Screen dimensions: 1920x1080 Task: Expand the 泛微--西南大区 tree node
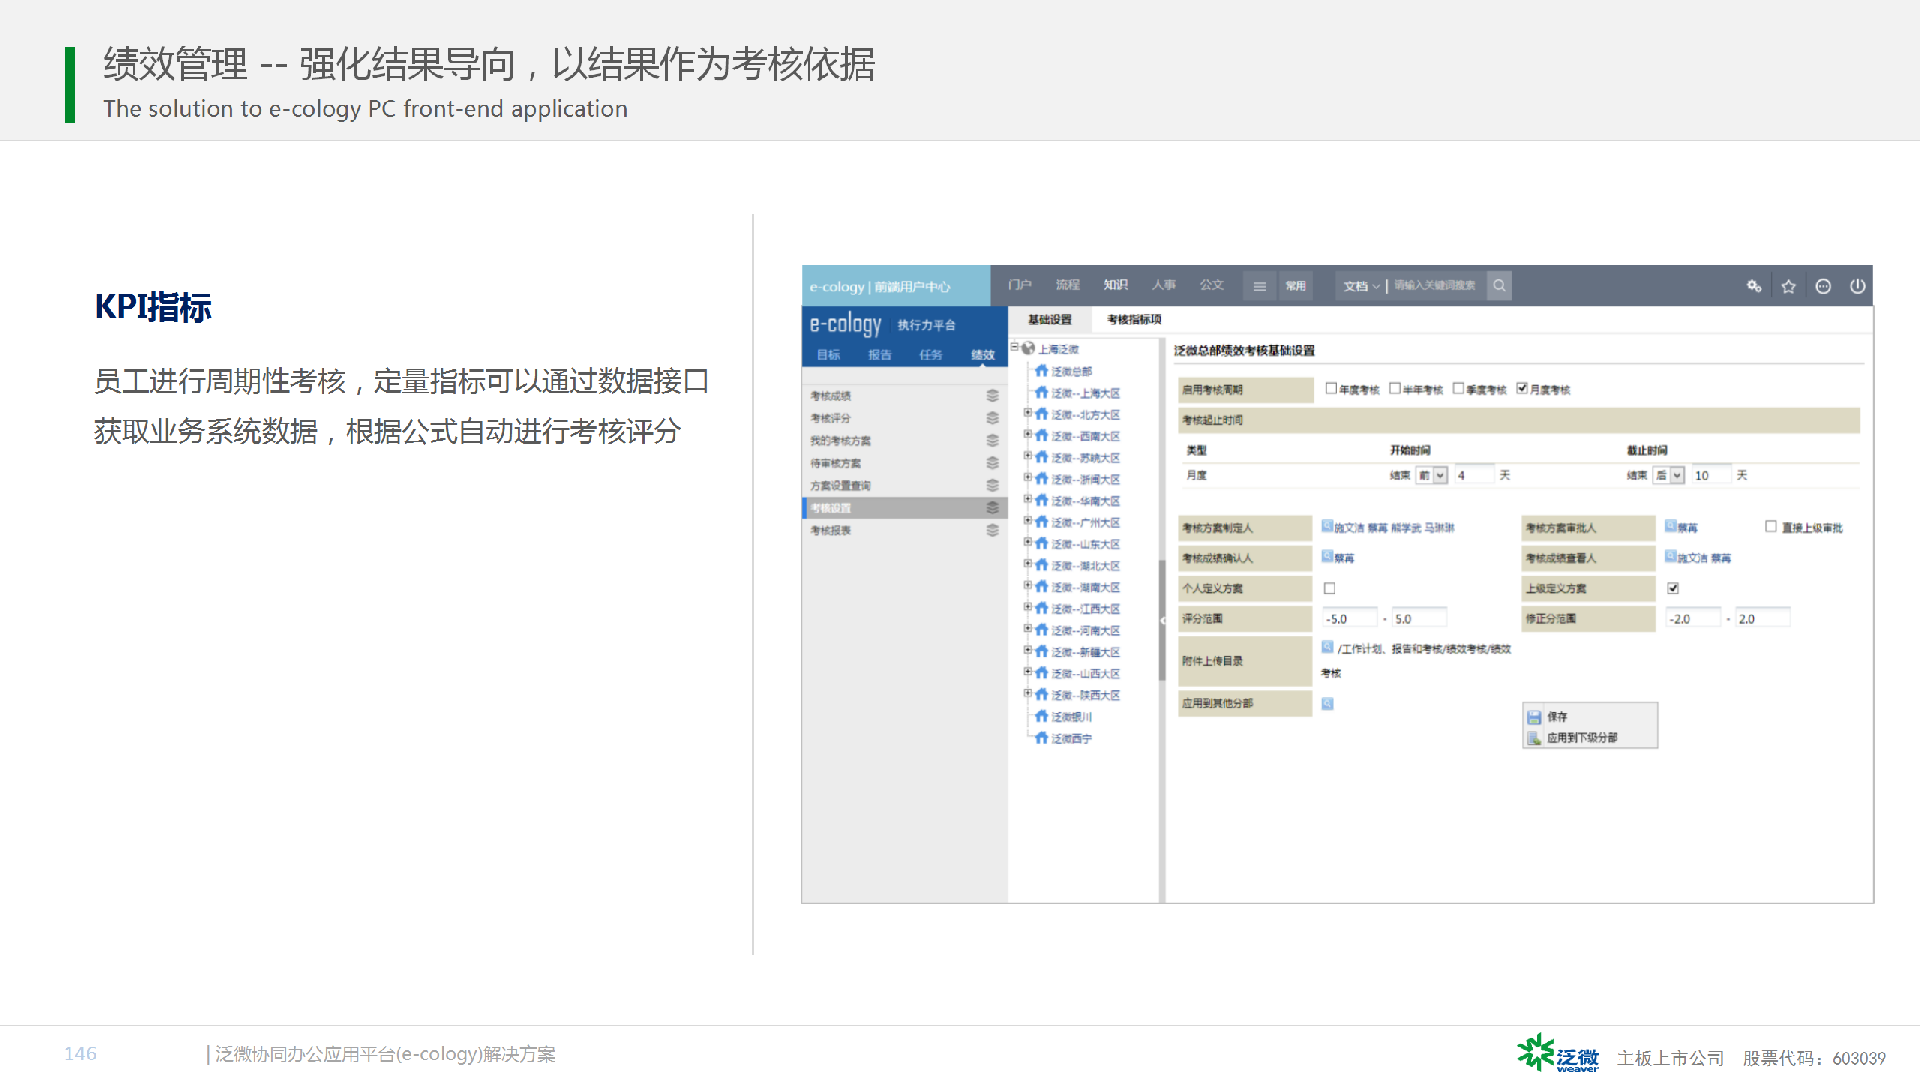(x=1027, y=434)
